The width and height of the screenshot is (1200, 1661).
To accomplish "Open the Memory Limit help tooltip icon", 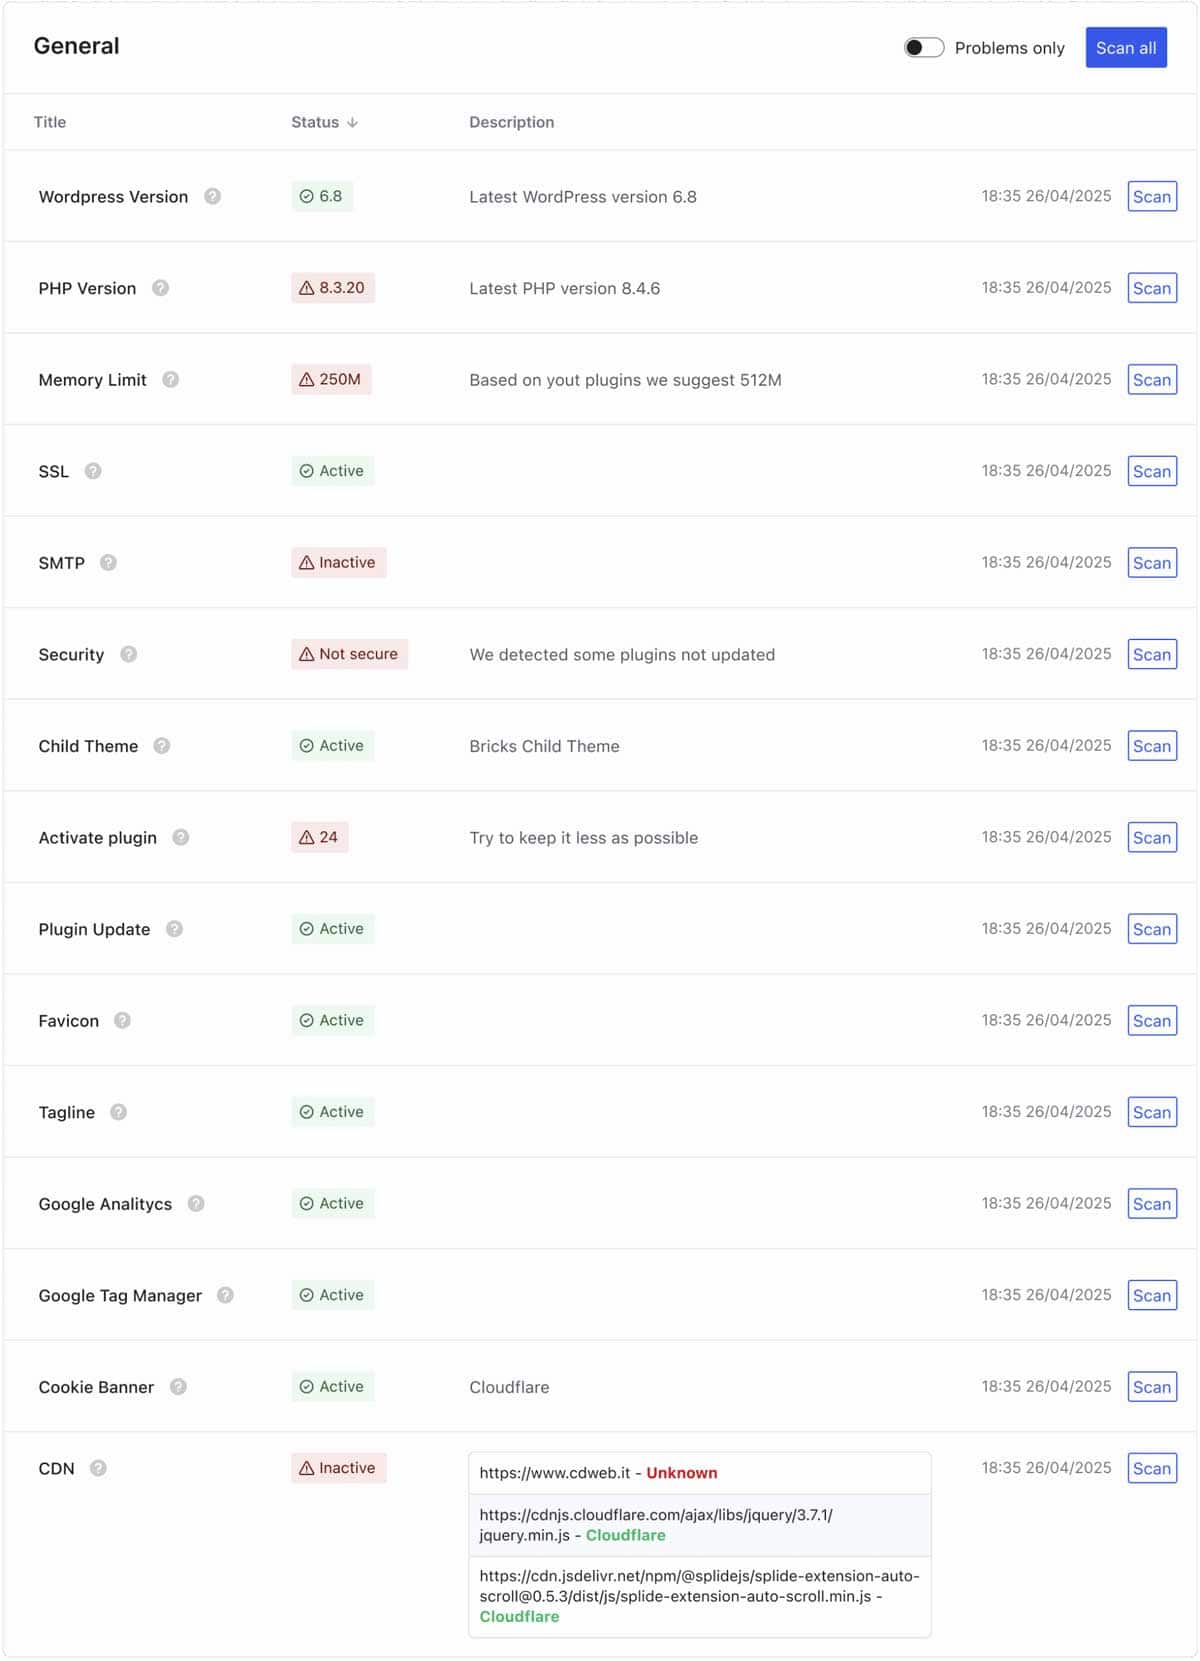I will [170, 380].
